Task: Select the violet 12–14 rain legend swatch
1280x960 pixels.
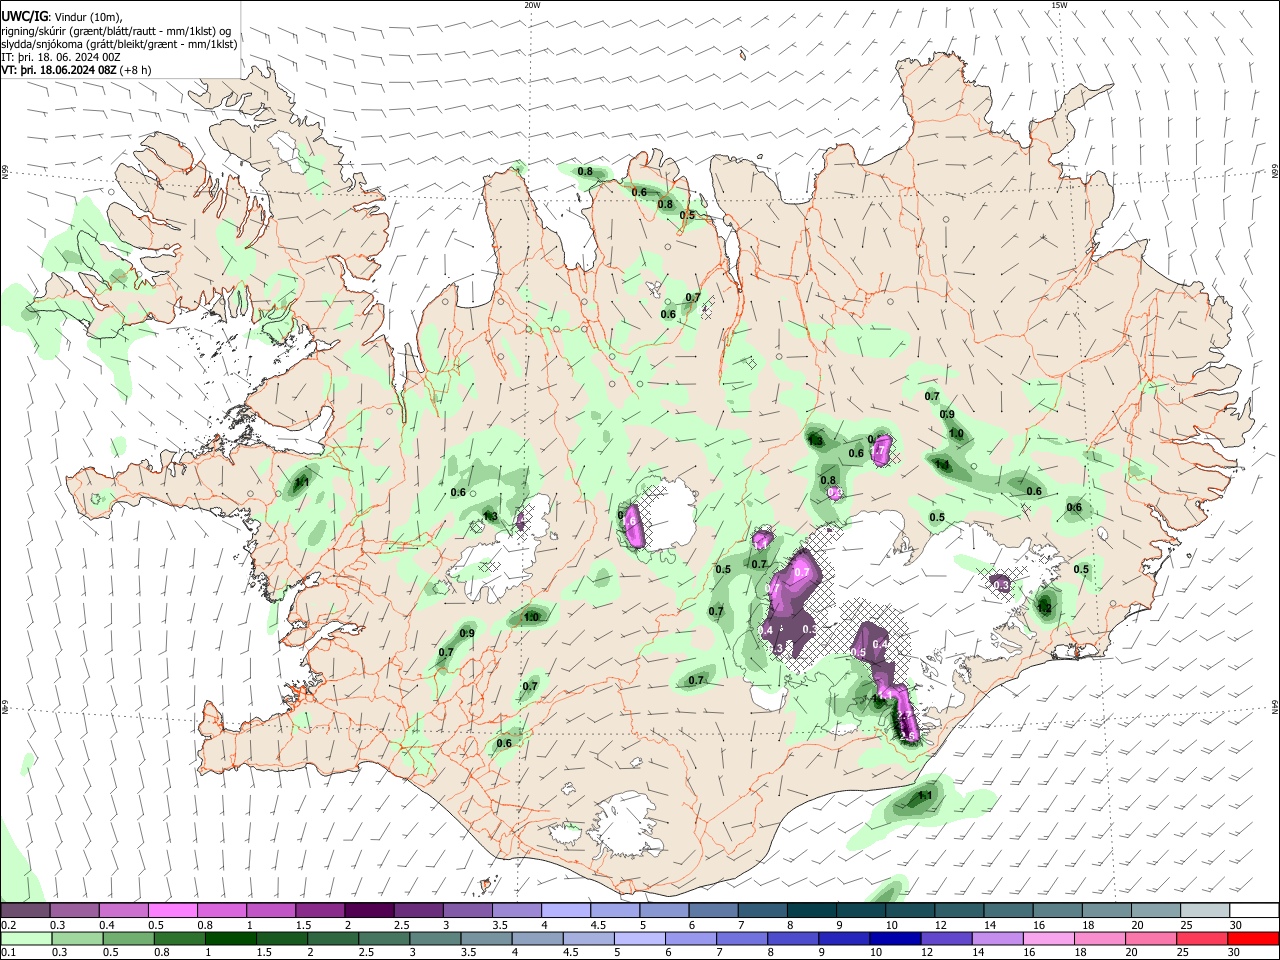Action: [946, 938]
